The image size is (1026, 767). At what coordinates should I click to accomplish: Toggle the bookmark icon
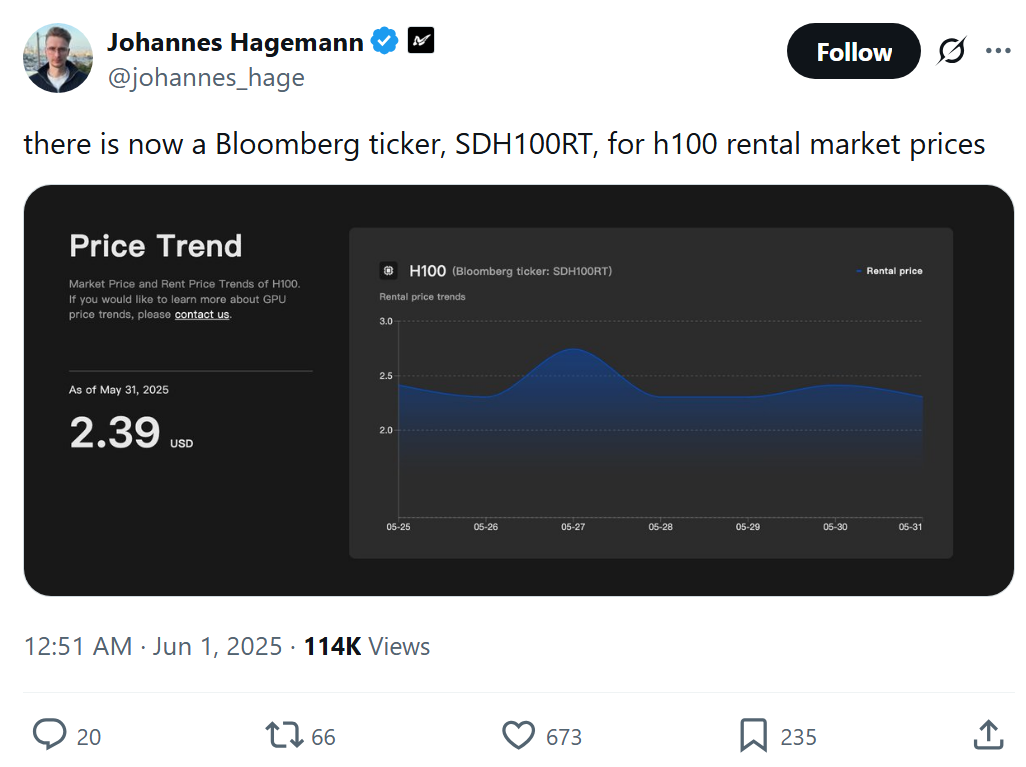click(753, 736)
